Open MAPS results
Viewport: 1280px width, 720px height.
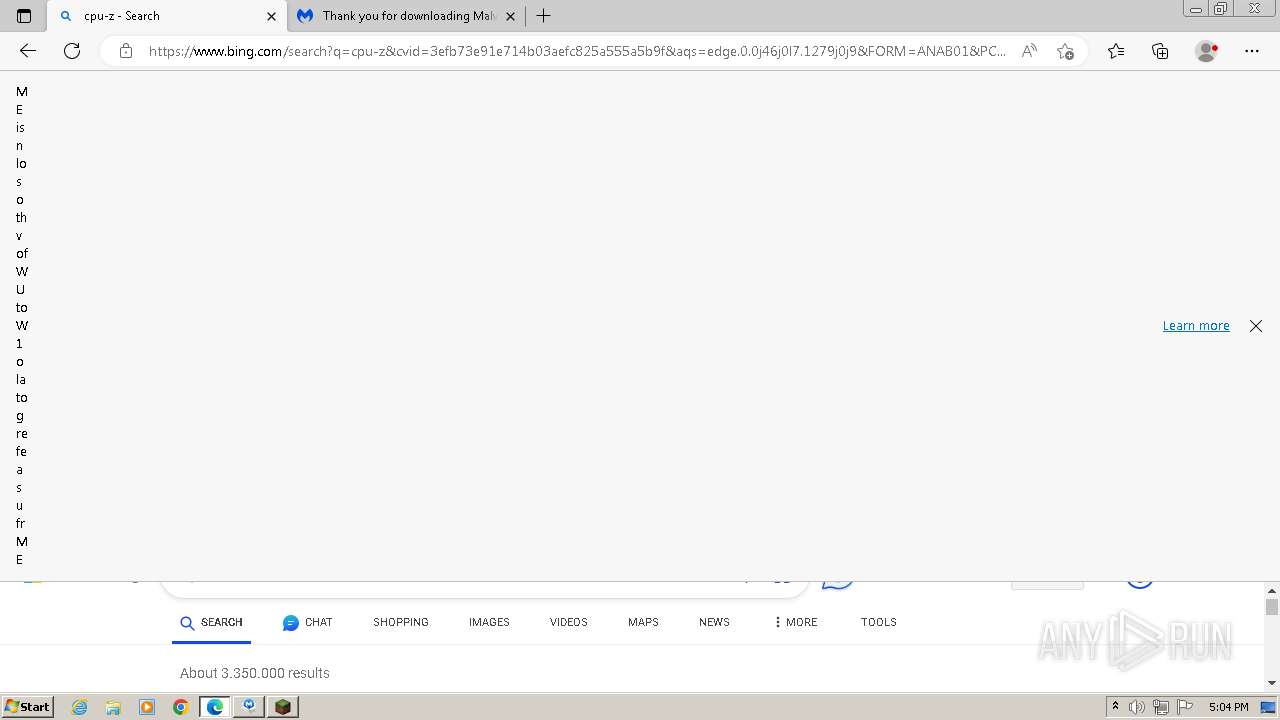[x=643, y=622]
